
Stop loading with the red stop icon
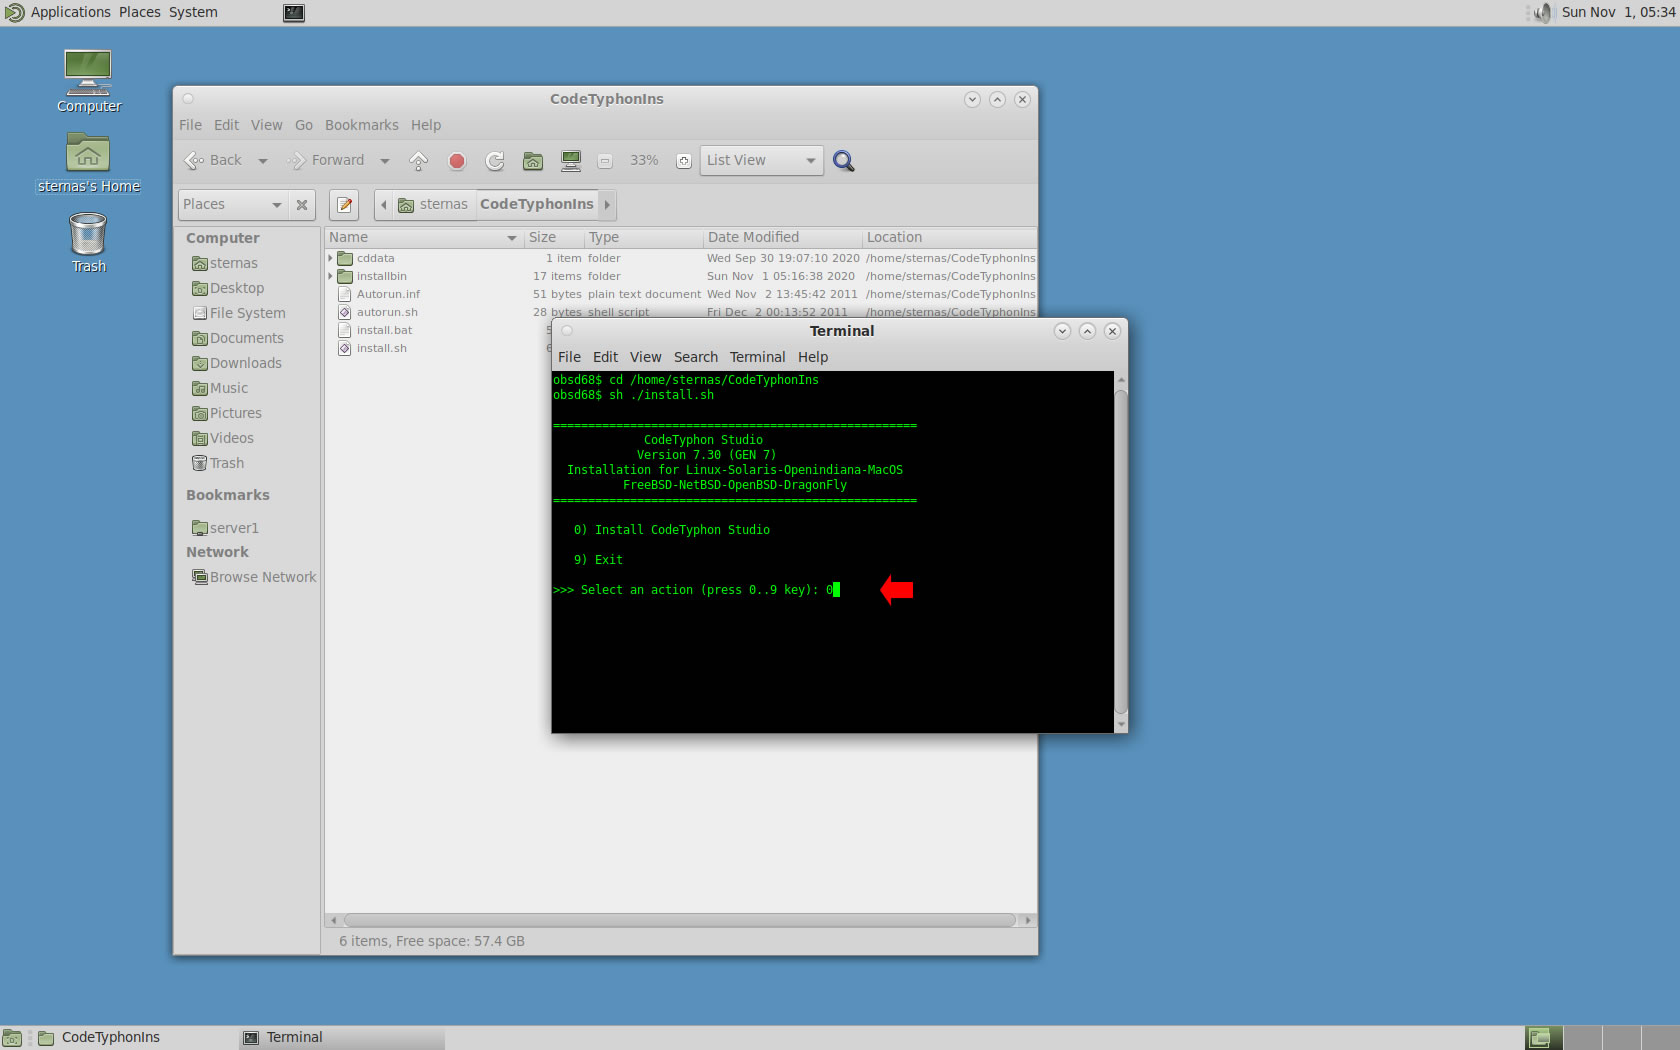tap(457, 161)
